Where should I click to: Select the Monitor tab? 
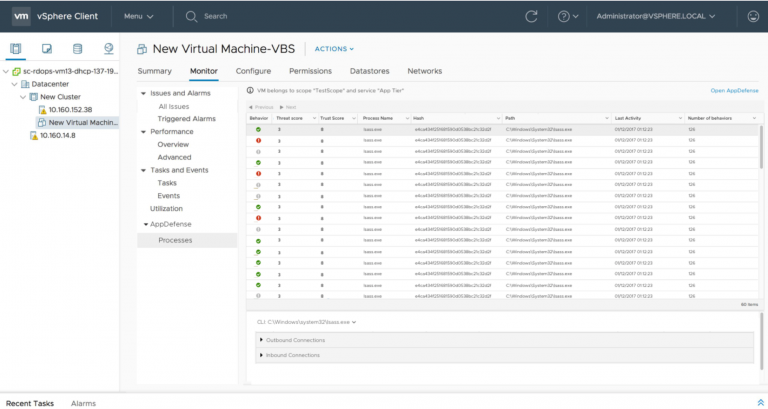[204, 71]
